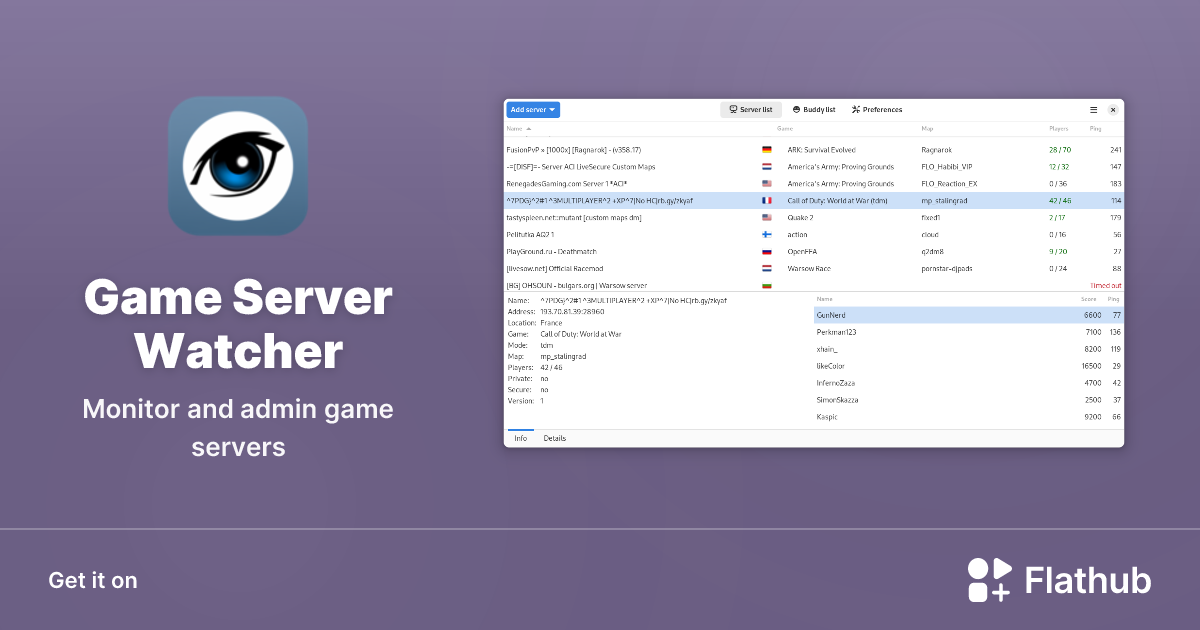Click the Game Server Watcher eye app icon
The image size is (1200, 630).
(x=238, y=164)
